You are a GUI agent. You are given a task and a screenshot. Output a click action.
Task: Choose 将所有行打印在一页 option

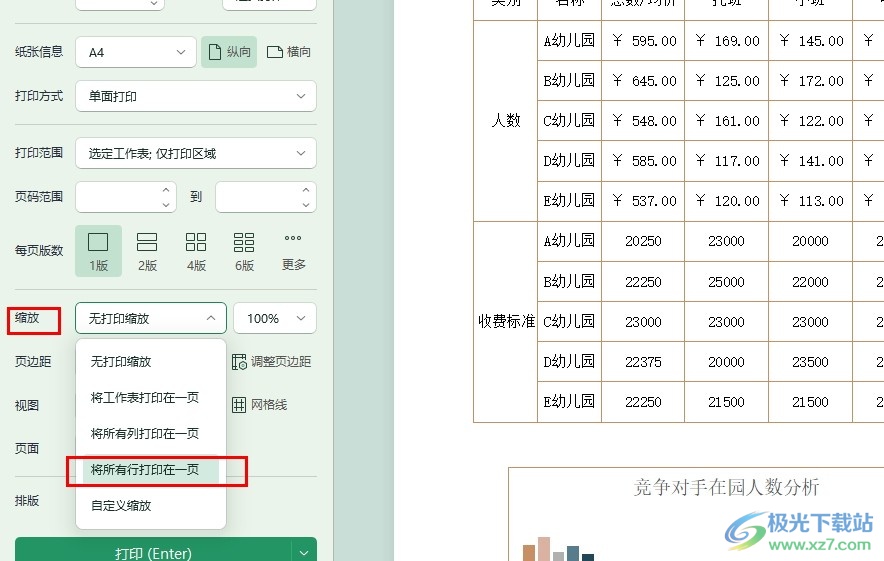pos(151,470)
